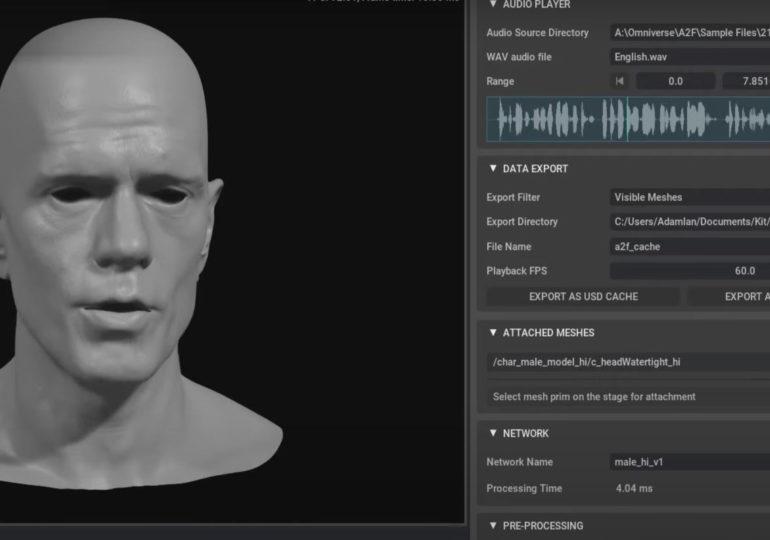Open the Network Name dropdown male_hi_v1
Image resolution: width=770 pixels, height=540 pixels.
(689, 462)
